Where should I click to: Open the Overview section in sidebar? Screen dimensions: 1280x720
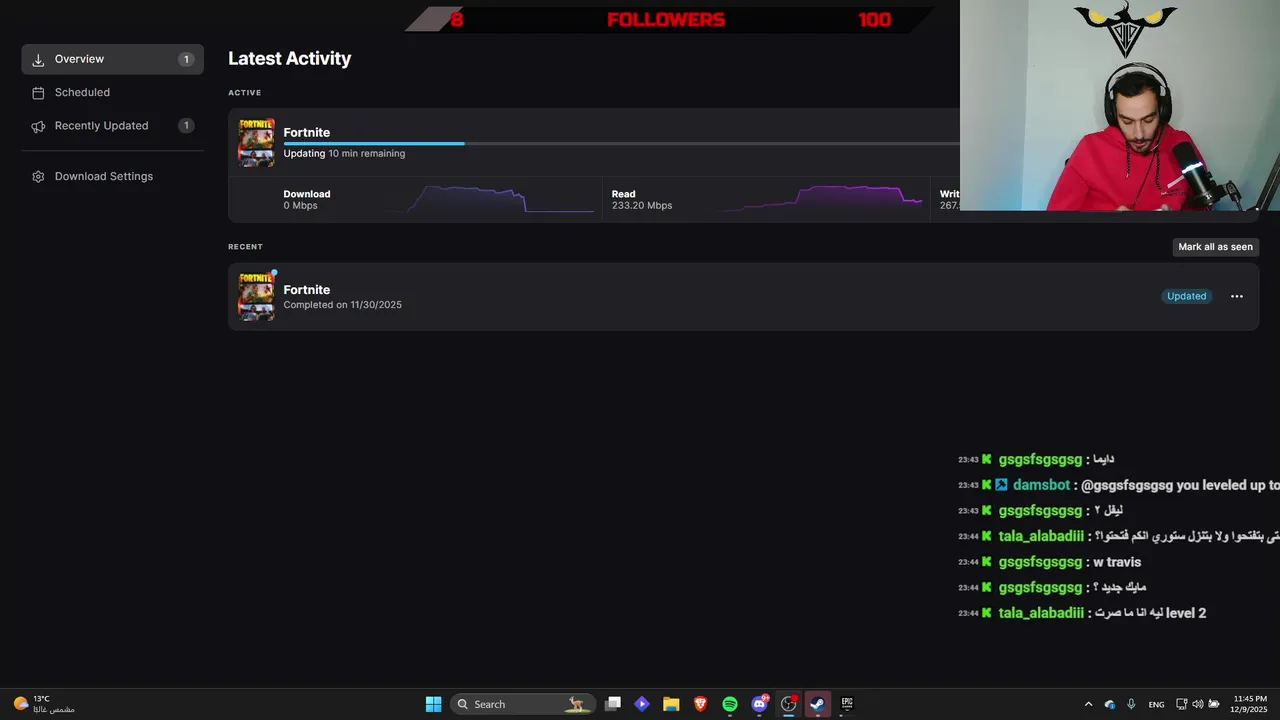pos(112,59)
